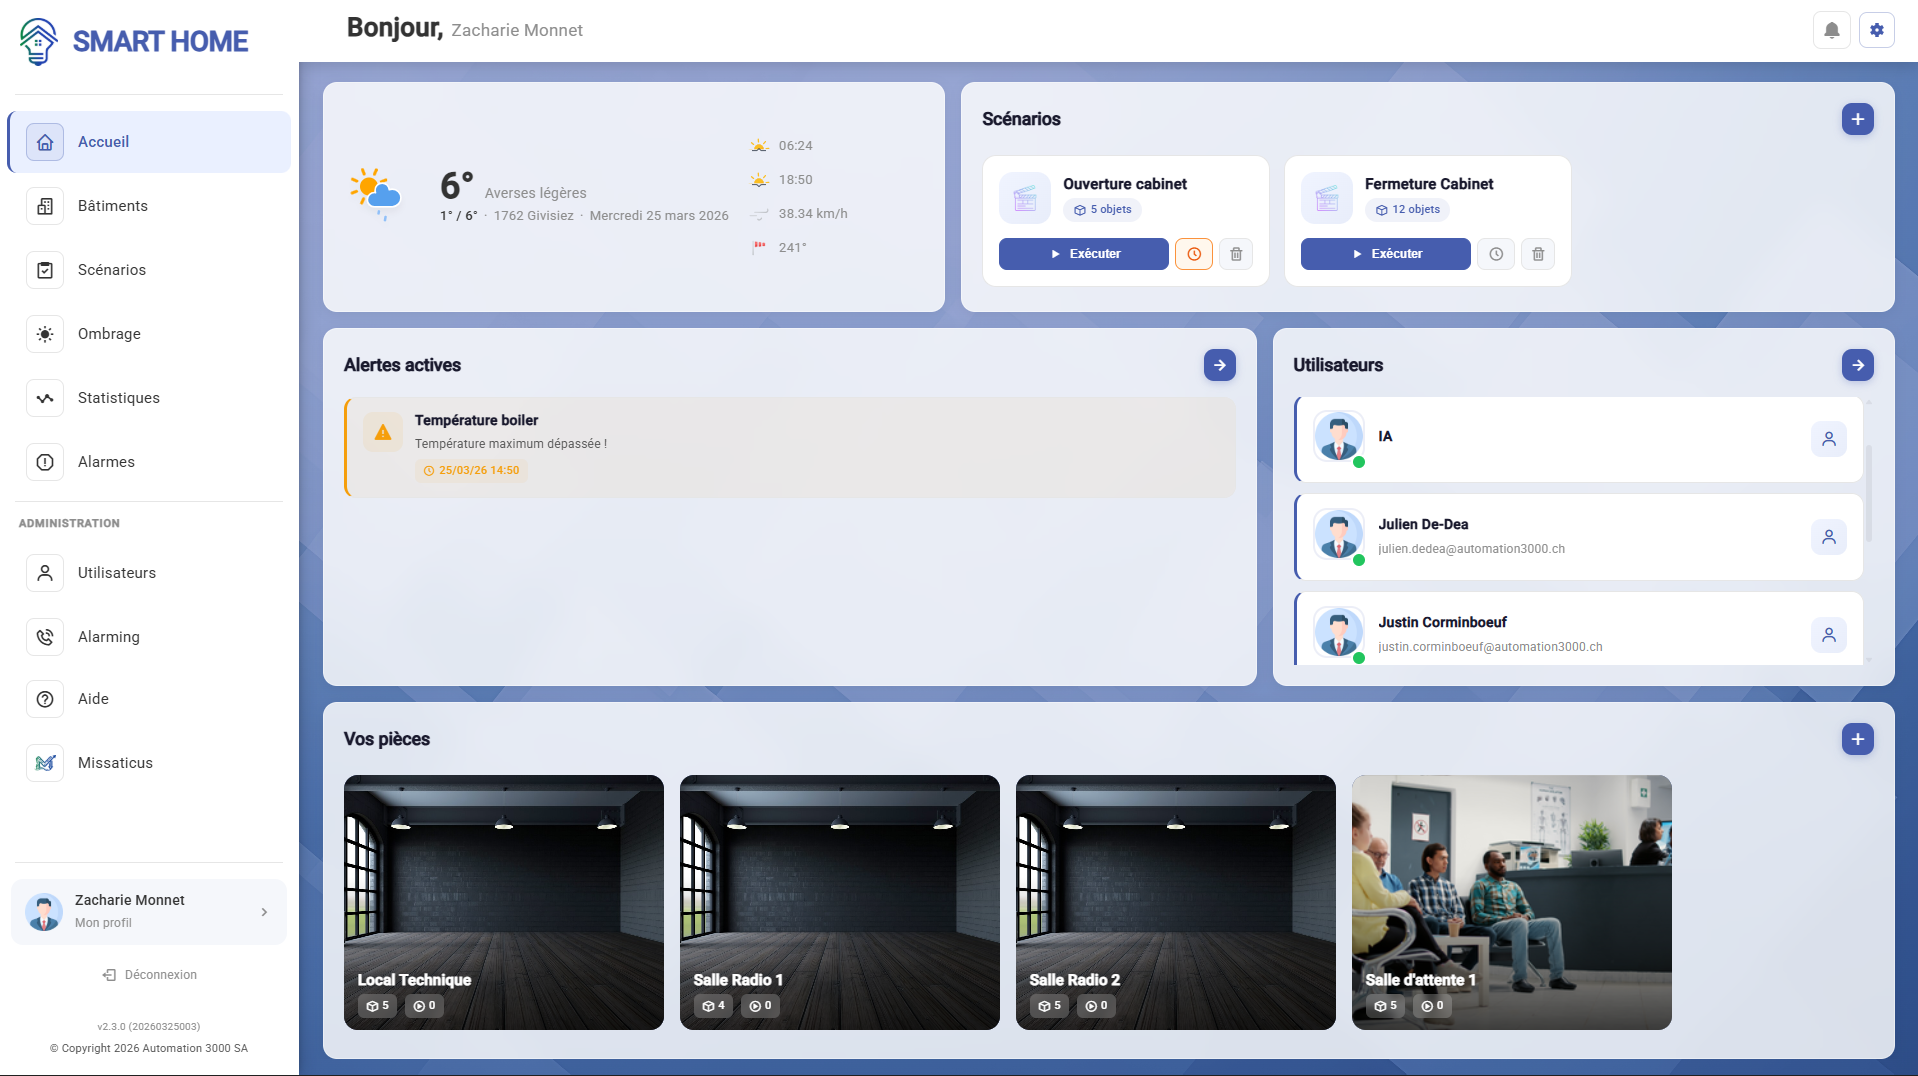Open the Ombrage settings

(x=110, y=334)
